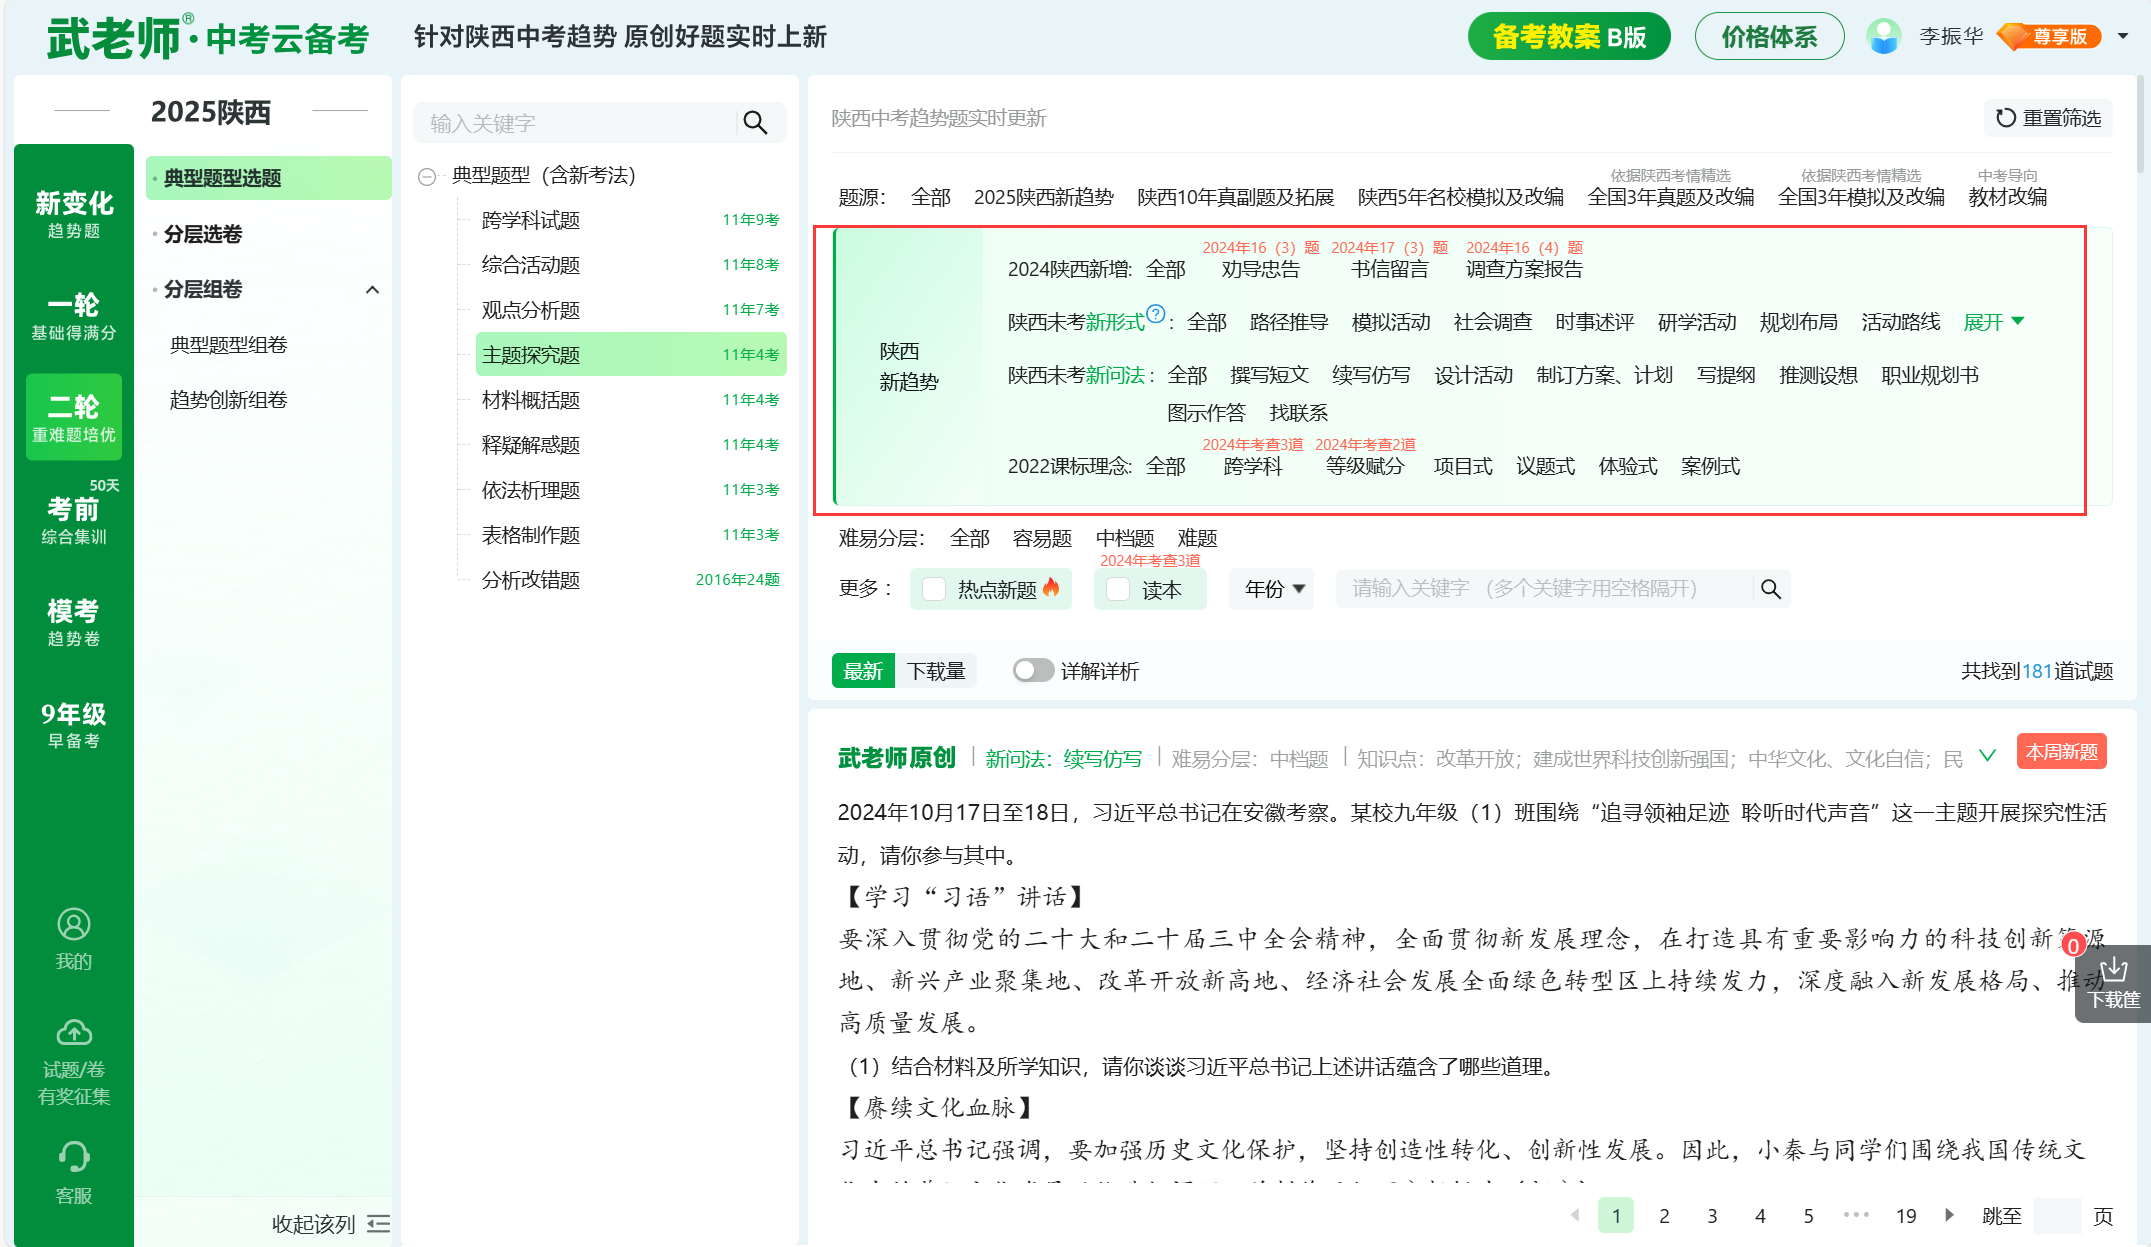Click the question mark next to 新形式
Viewport: 2151px width, 1247px height.
[1155, 314]
